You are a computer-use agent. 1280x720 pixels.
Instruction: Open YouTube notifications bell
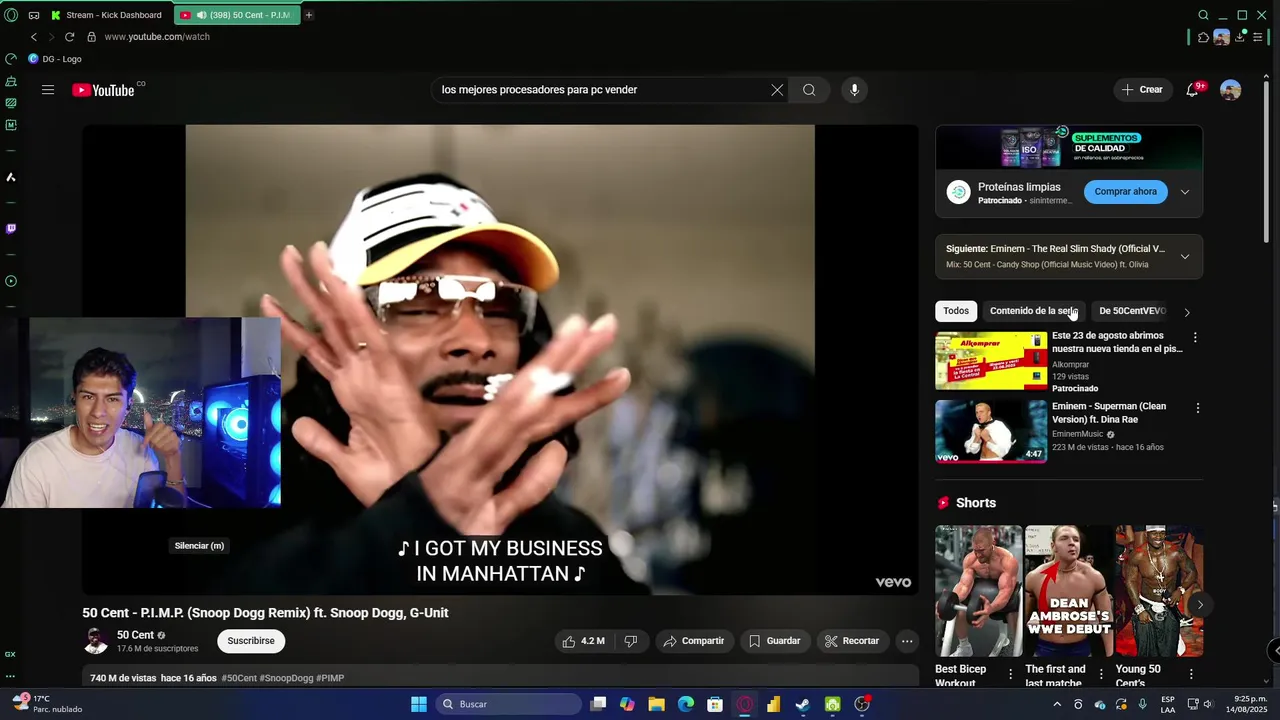coord(1192,90)
